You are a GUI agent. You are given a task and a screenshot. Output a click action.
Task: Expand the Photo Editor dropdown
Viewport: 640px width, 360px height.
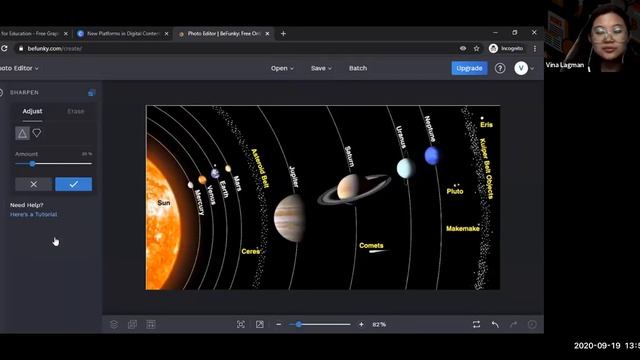(19, 68)
